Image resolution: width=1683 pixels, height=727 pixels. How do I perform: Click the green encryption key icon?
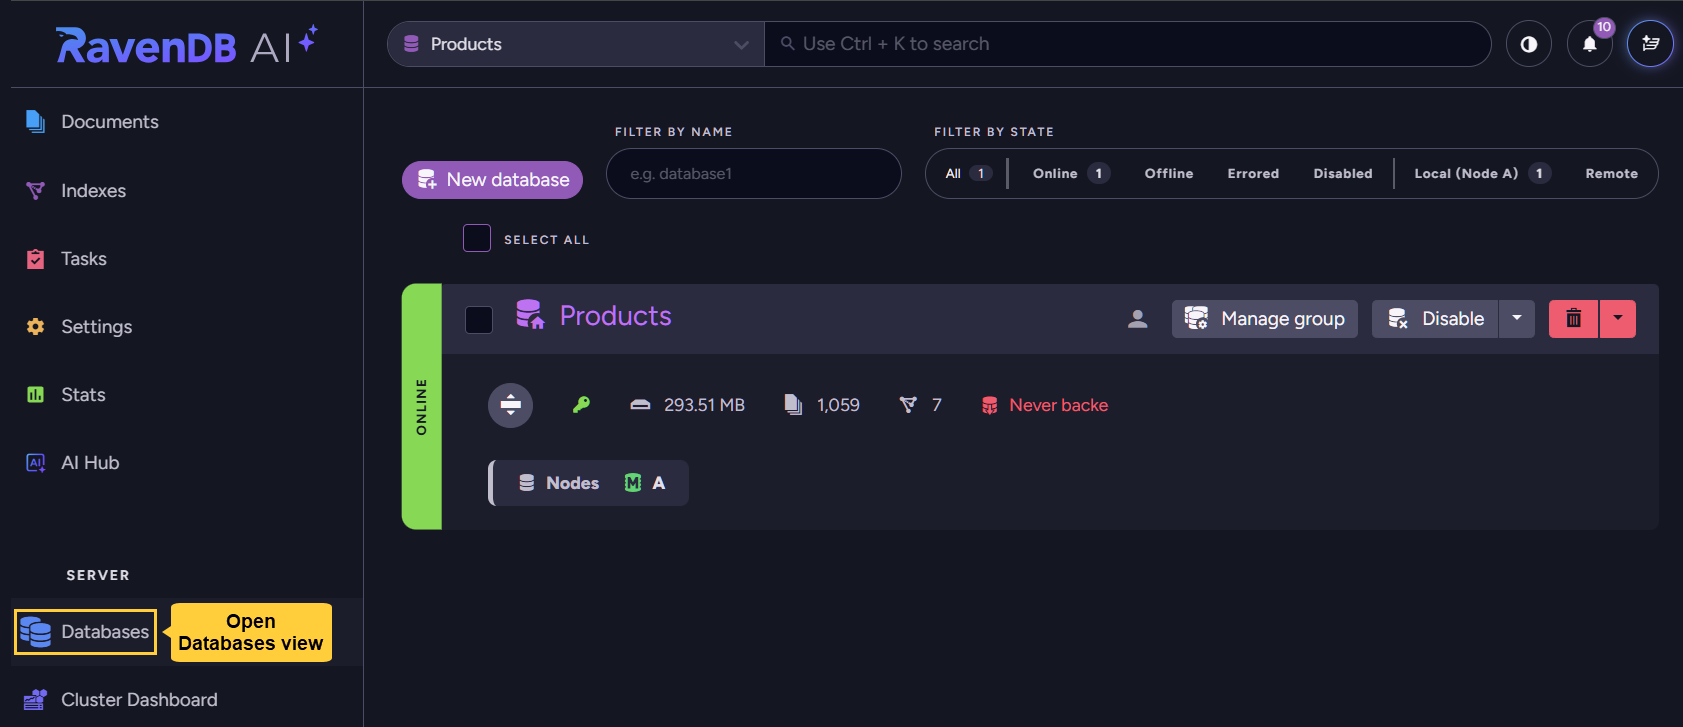coord(581,405)
